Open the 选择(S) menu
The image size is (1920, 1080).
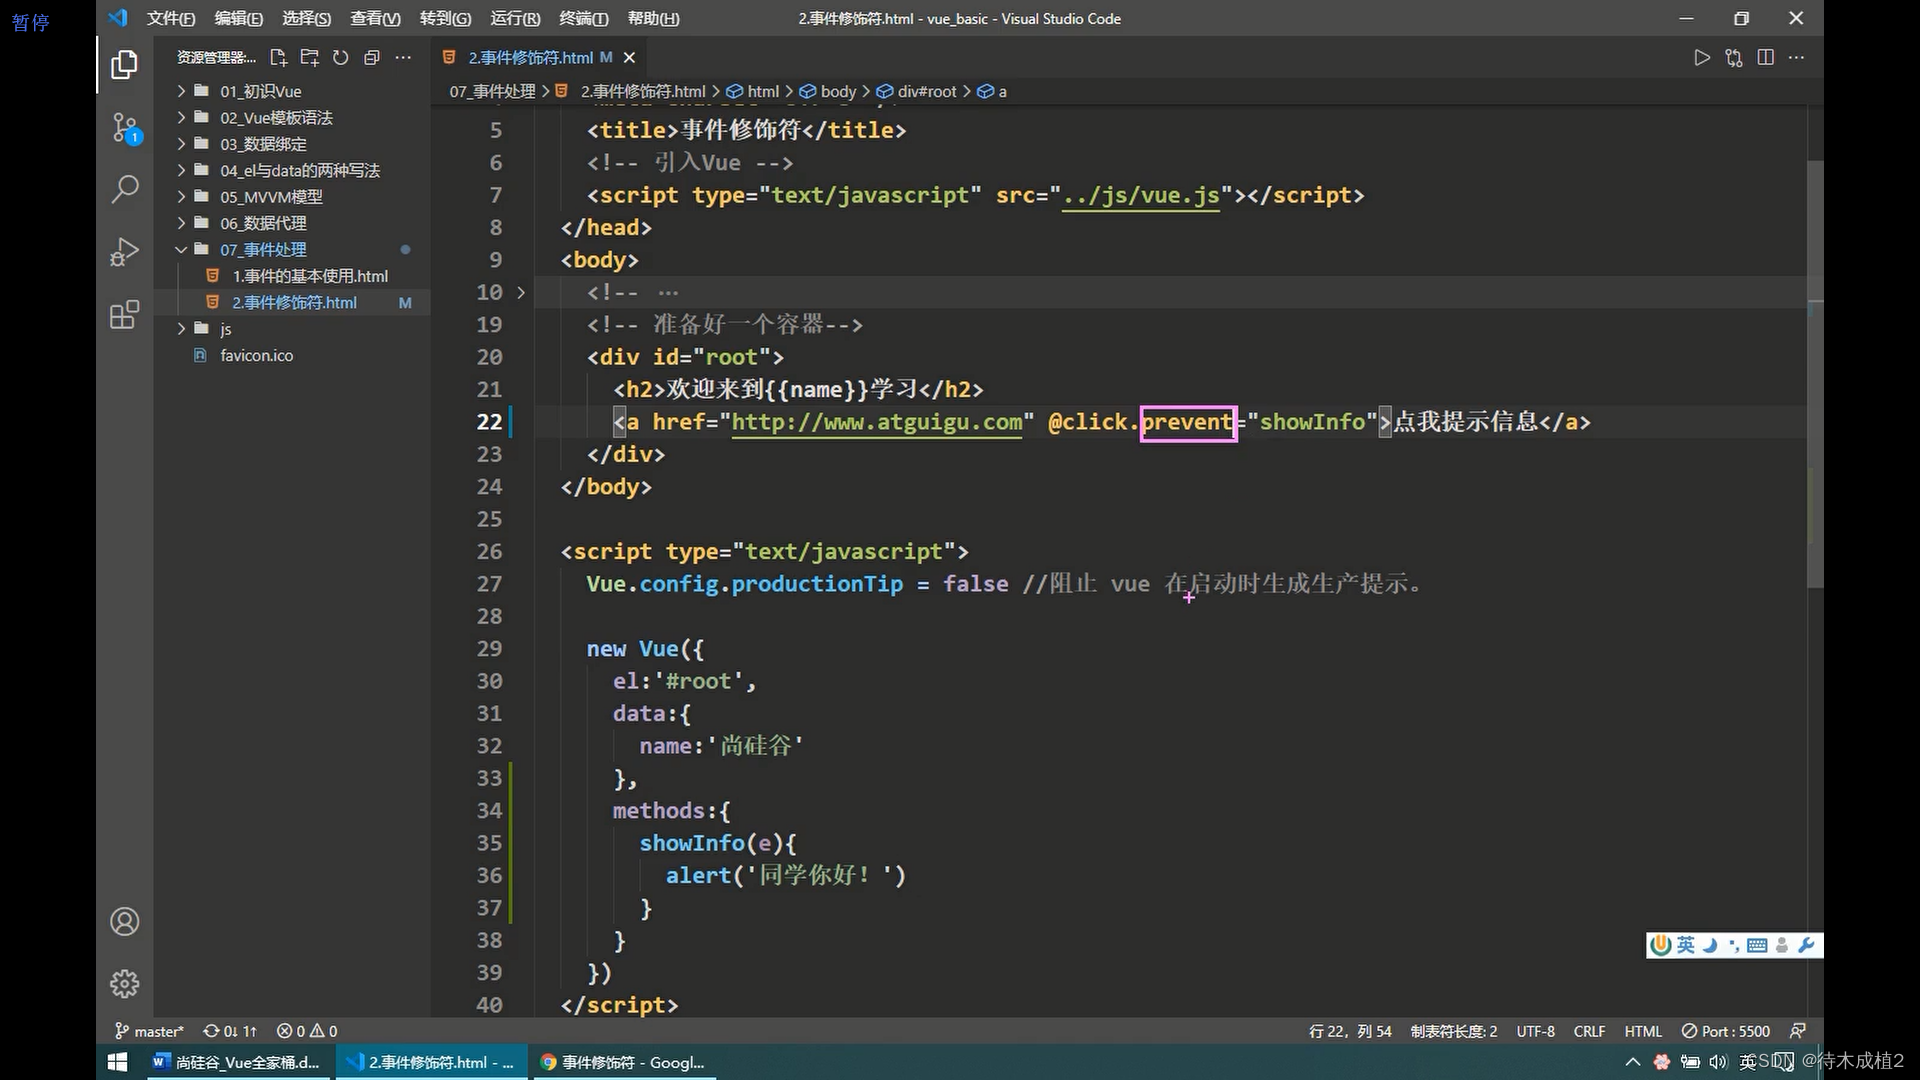click(307, 18)
